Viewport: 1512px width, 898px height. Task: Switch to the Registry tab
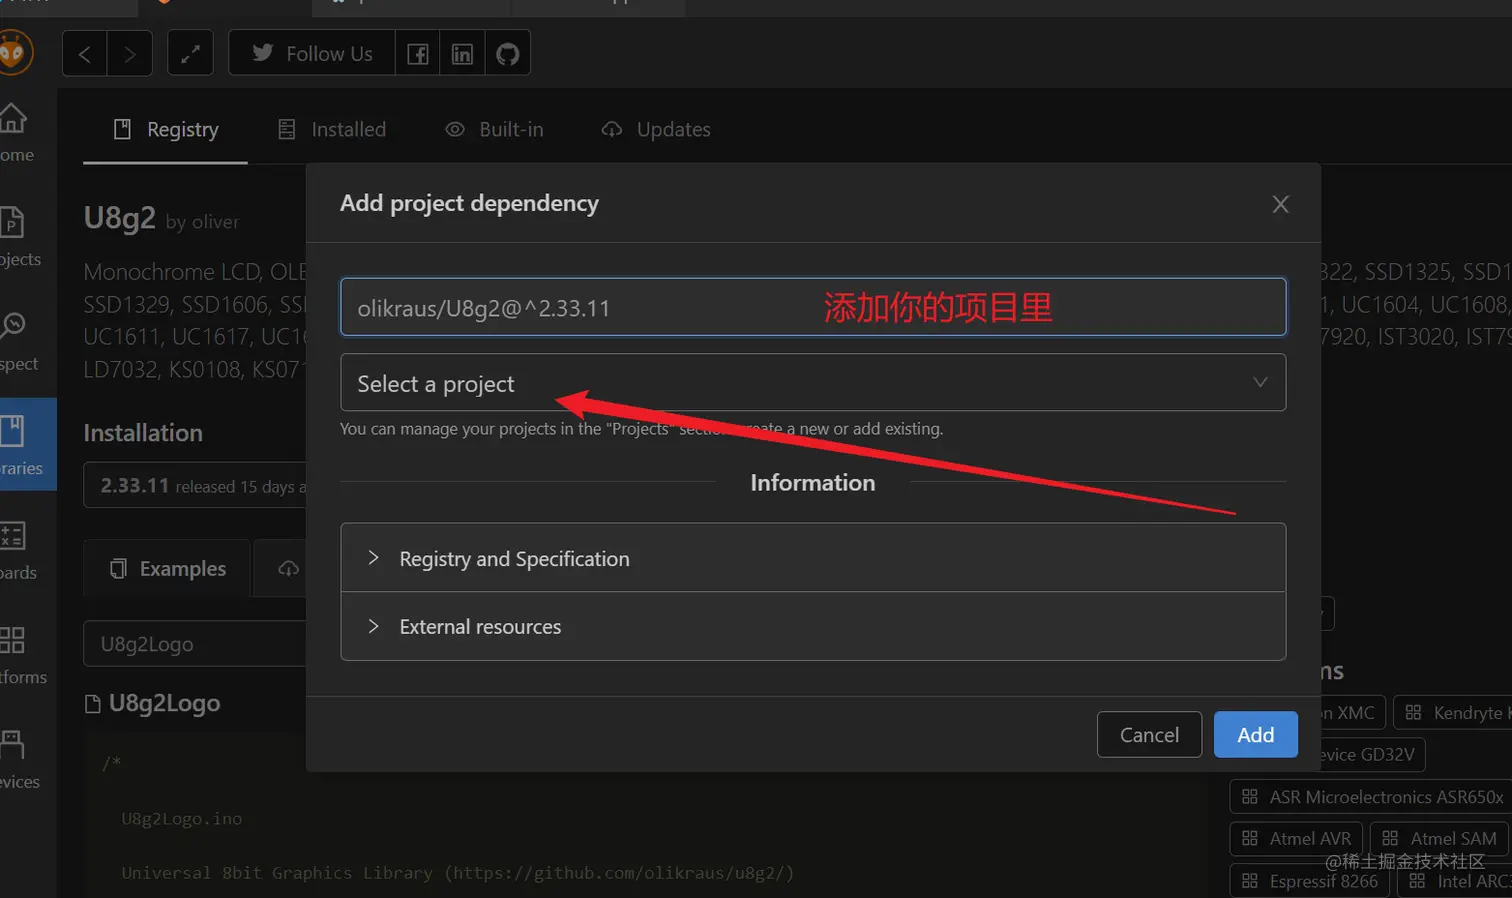166,130
